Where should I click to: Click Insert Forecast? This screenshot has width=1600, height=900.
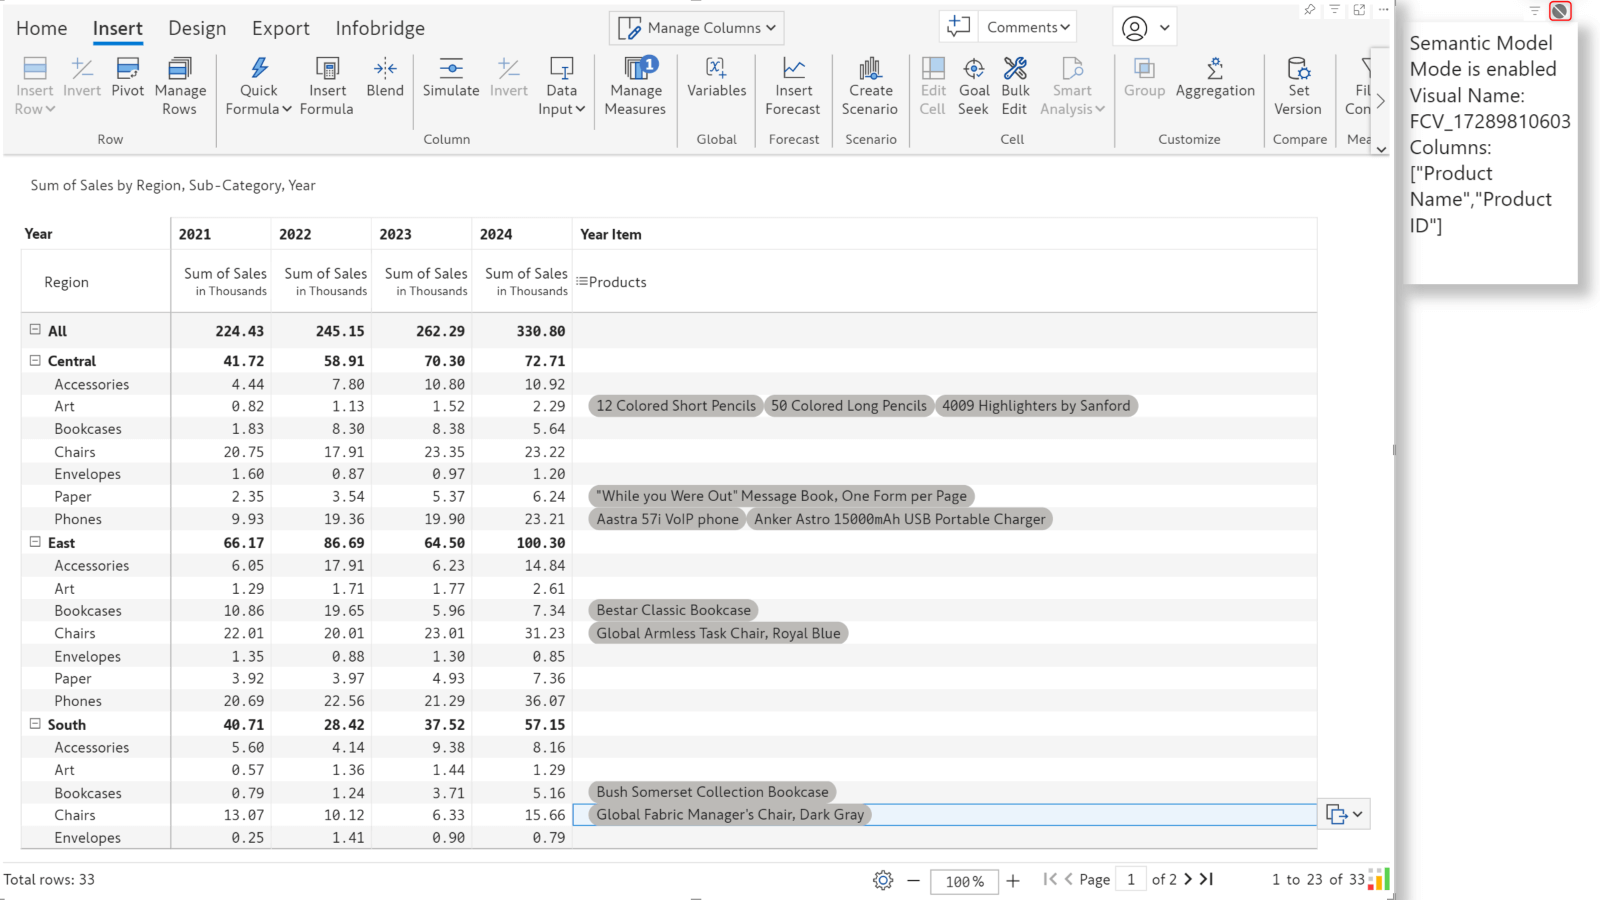(x=793, y=87)
